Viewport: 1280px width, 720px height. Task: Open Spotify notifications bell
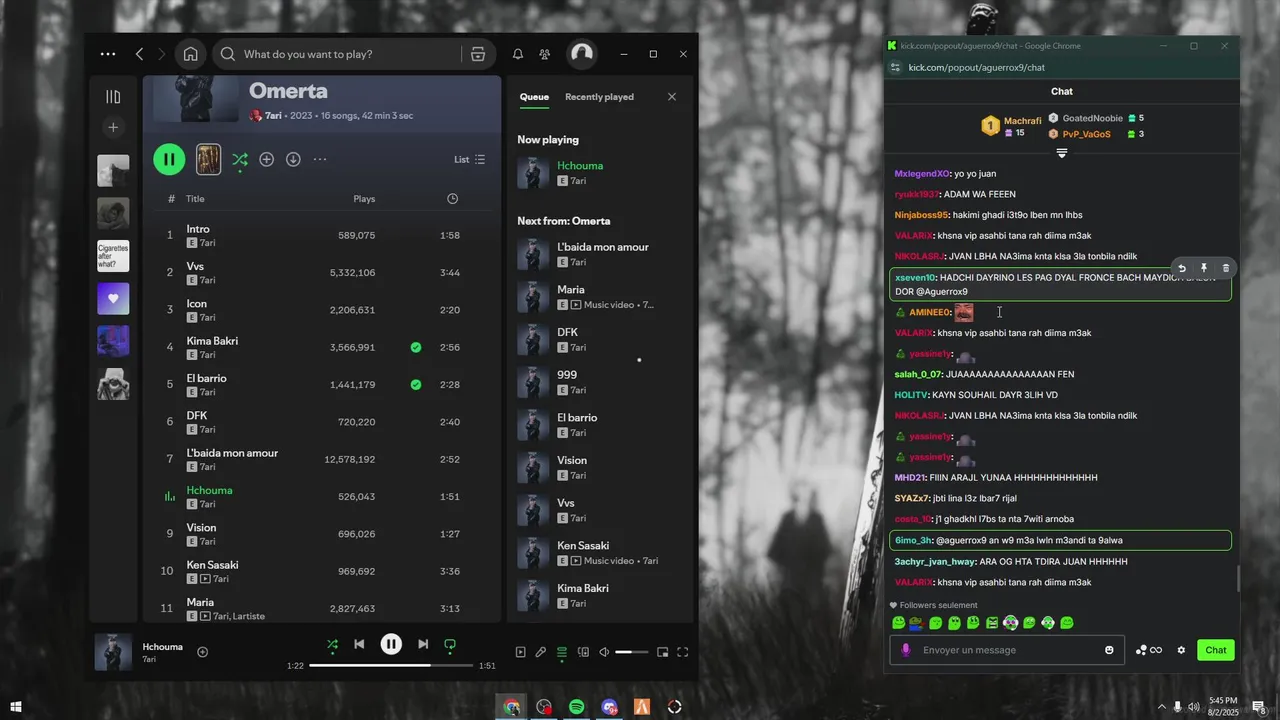click(x=518, y=54)
